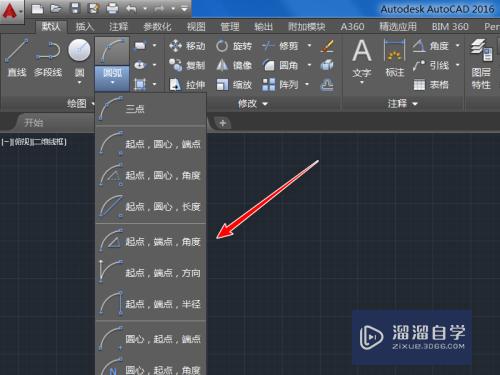Select the 拉伸 stretch tool
Image resolution: width=500 pixels, height=375 pixels.
(187, 85)
